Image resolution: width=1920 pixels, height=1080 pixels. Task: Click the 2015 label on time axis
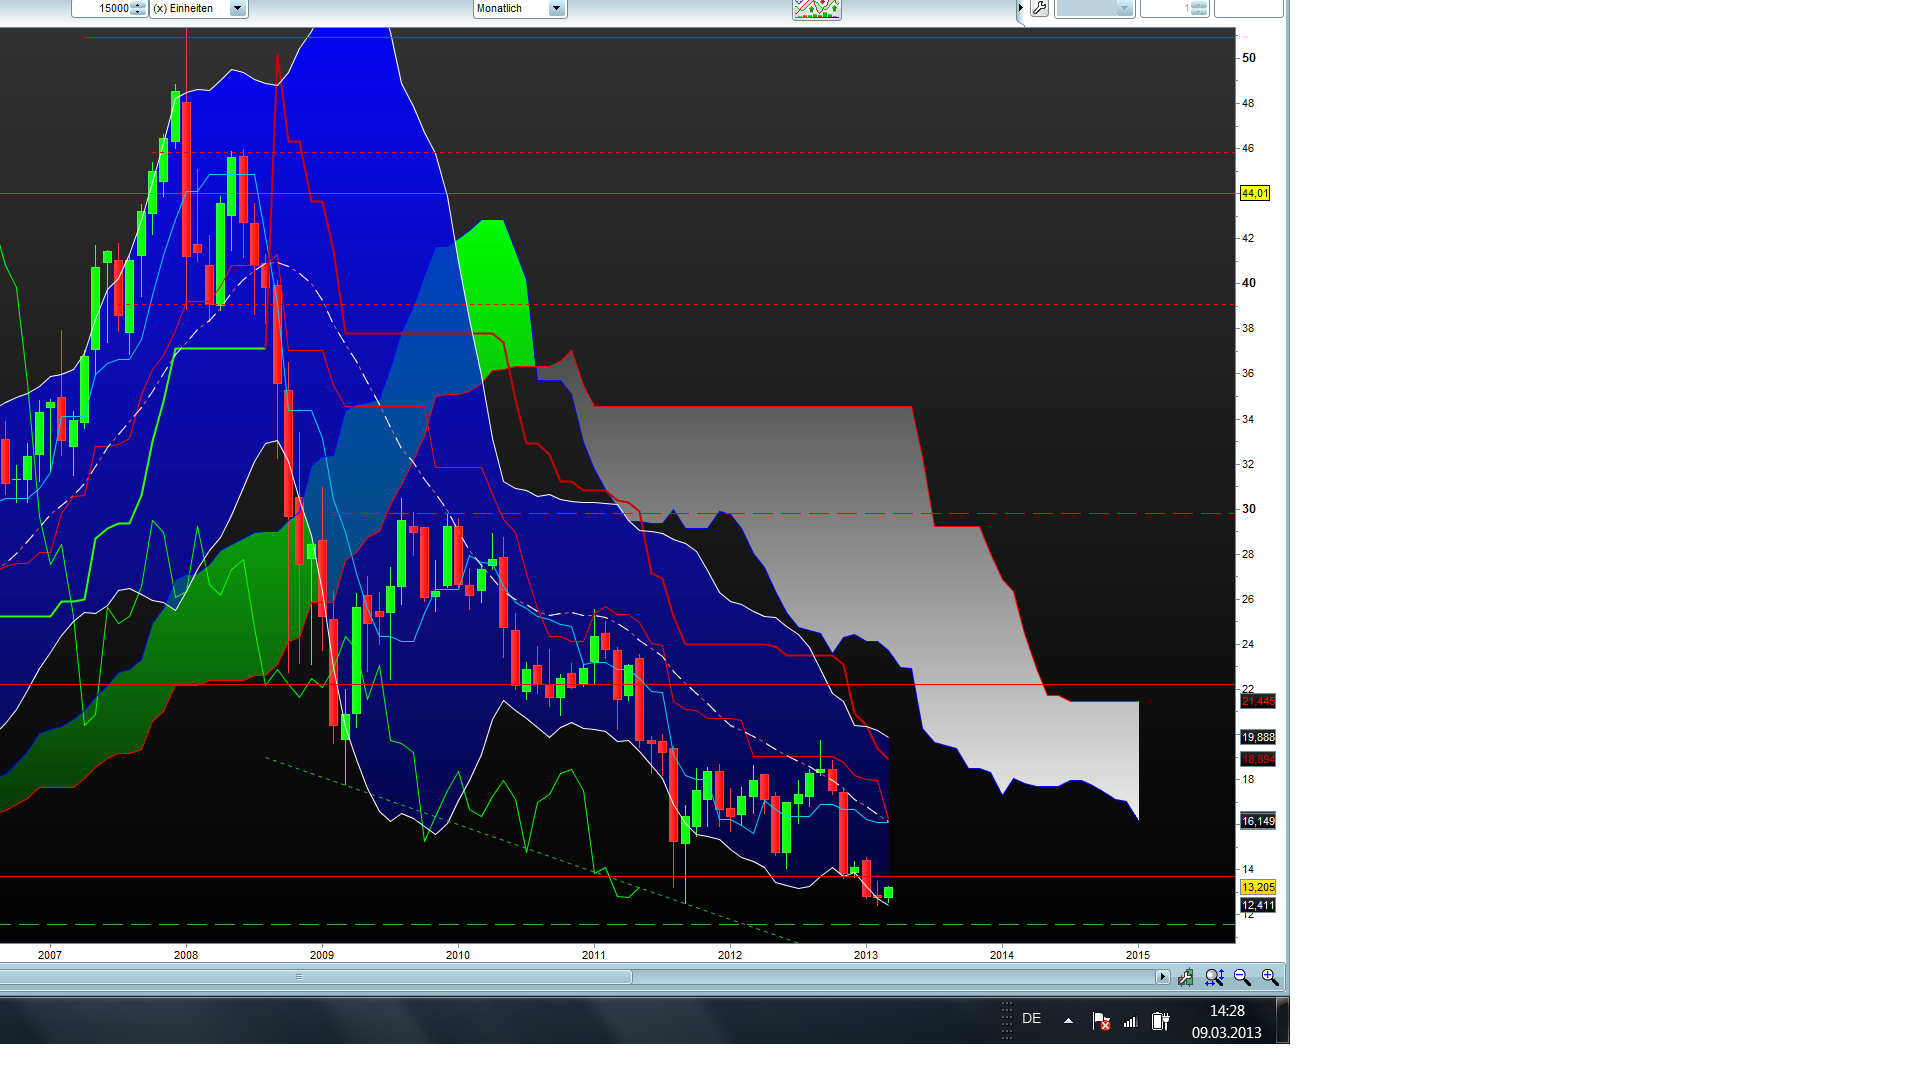coord(1138,955)
